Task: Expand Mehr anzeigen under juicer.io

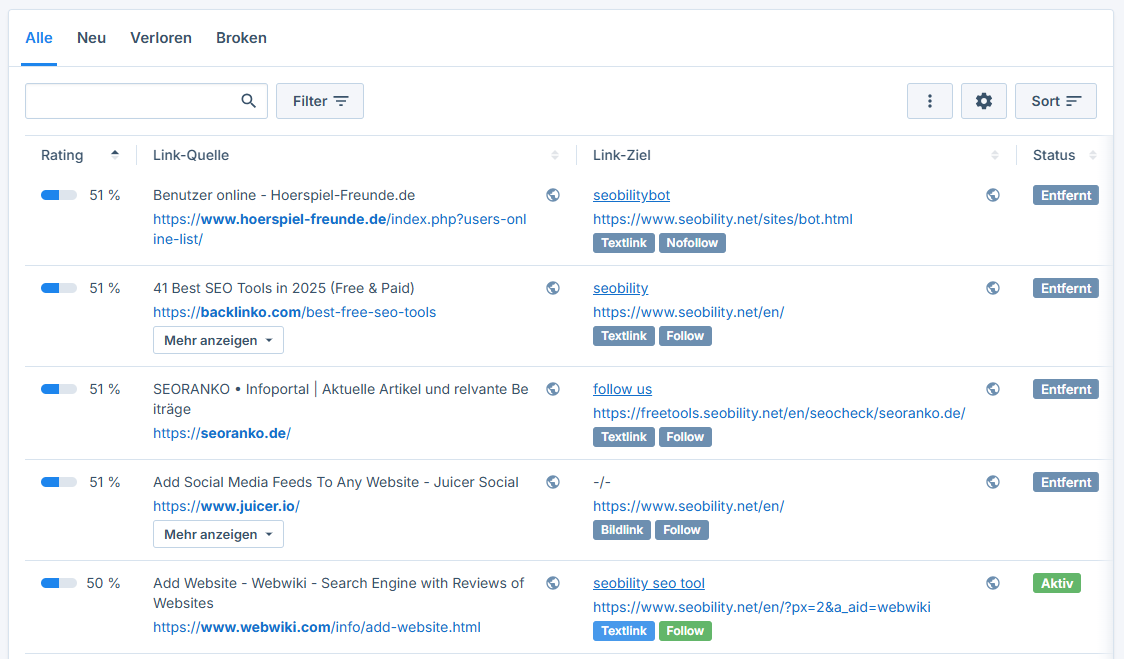Action: (x=219, y=534)
